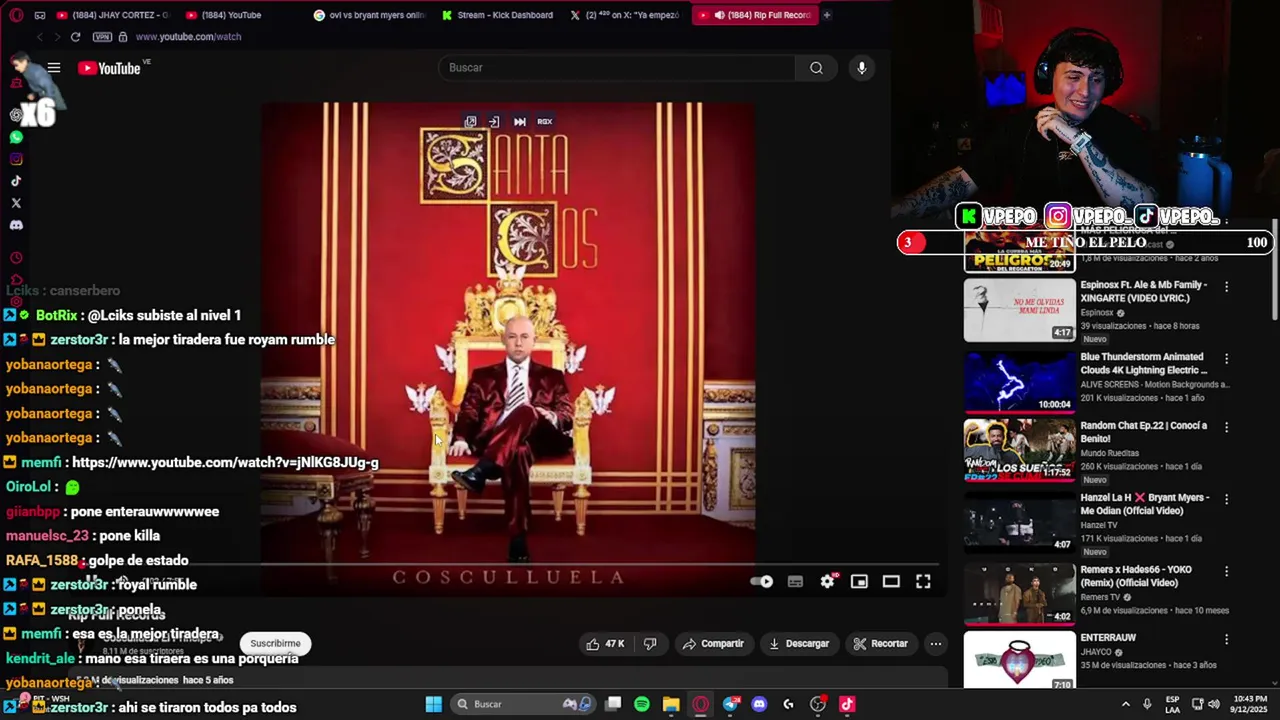Click the Suscribirme button
This screenshot has width=1280, height=720.
(275, 644)
